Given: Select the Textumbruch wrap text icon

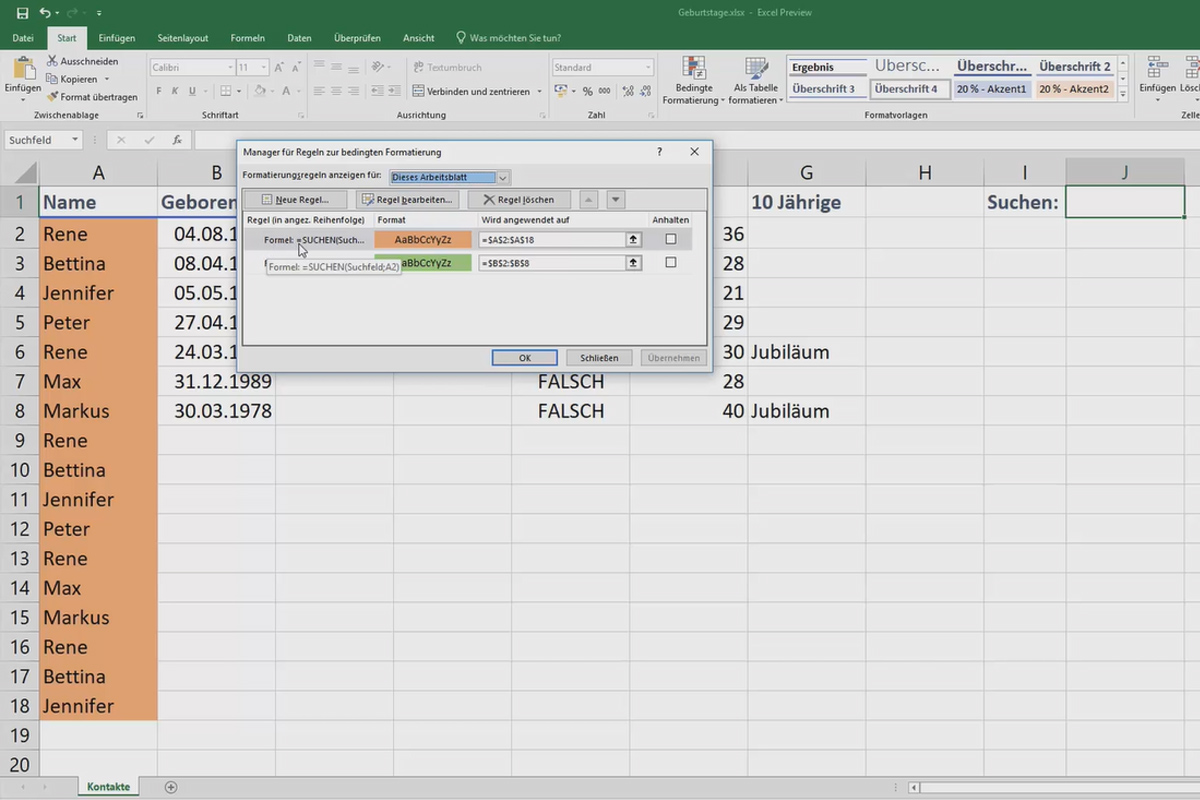Looking at the screenshot, I should click(x=418, y=67).
